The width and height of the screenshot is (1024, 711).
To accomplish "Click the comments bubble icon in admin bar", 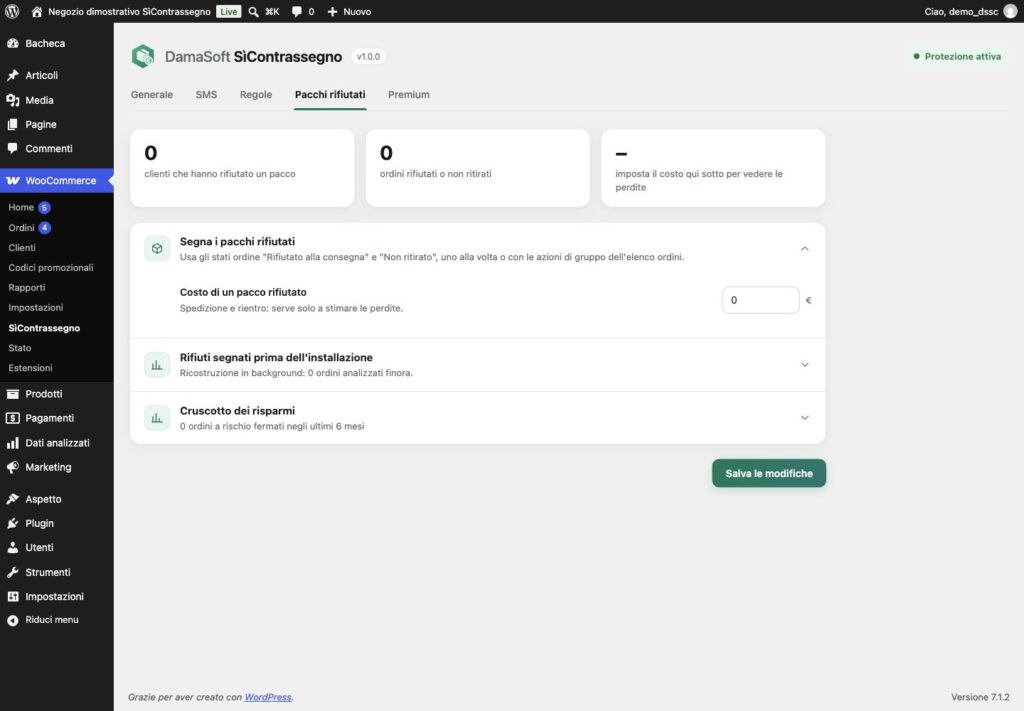I will [x=296, y=12].
